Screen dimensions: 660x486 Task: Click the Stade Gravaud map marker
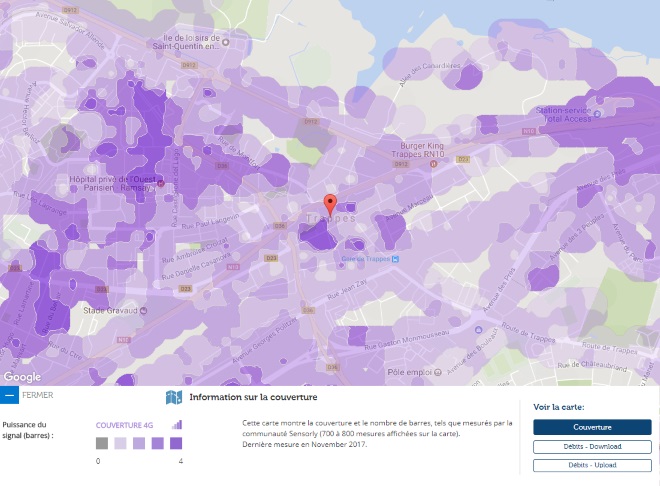click(x=142, y=309)
